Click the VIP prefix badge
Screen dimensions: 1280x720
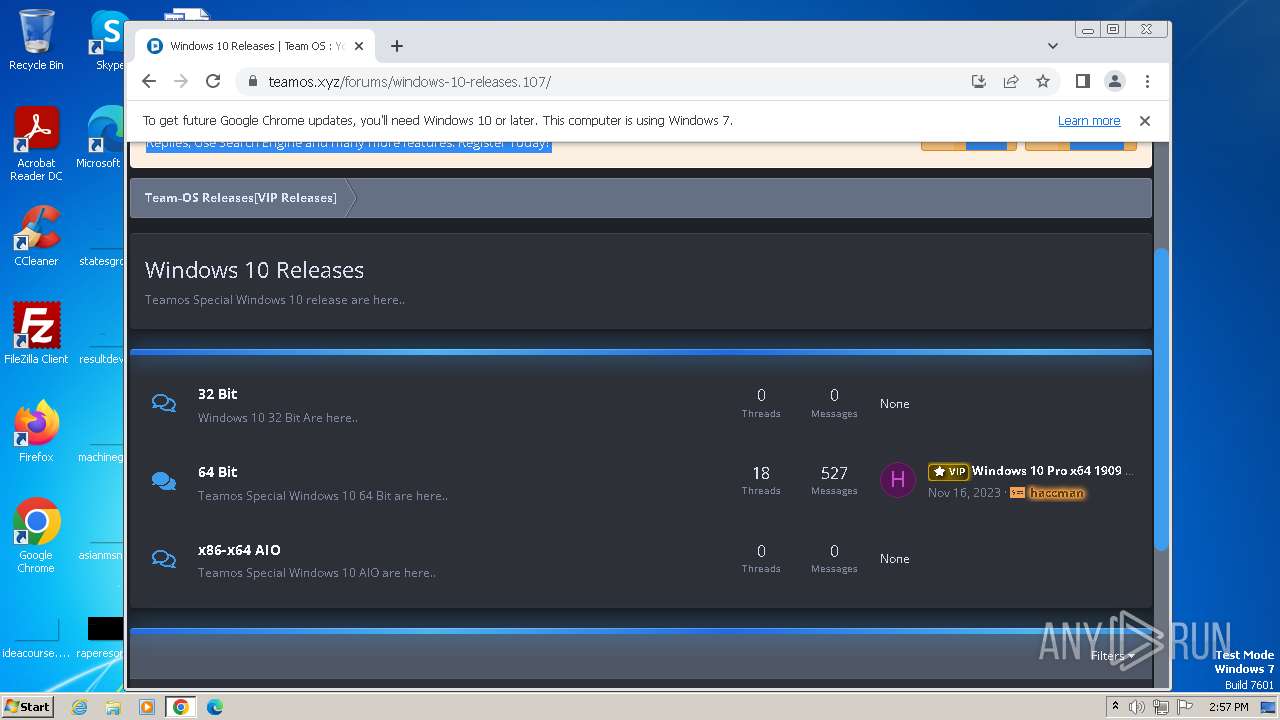[x=948, y=471]
